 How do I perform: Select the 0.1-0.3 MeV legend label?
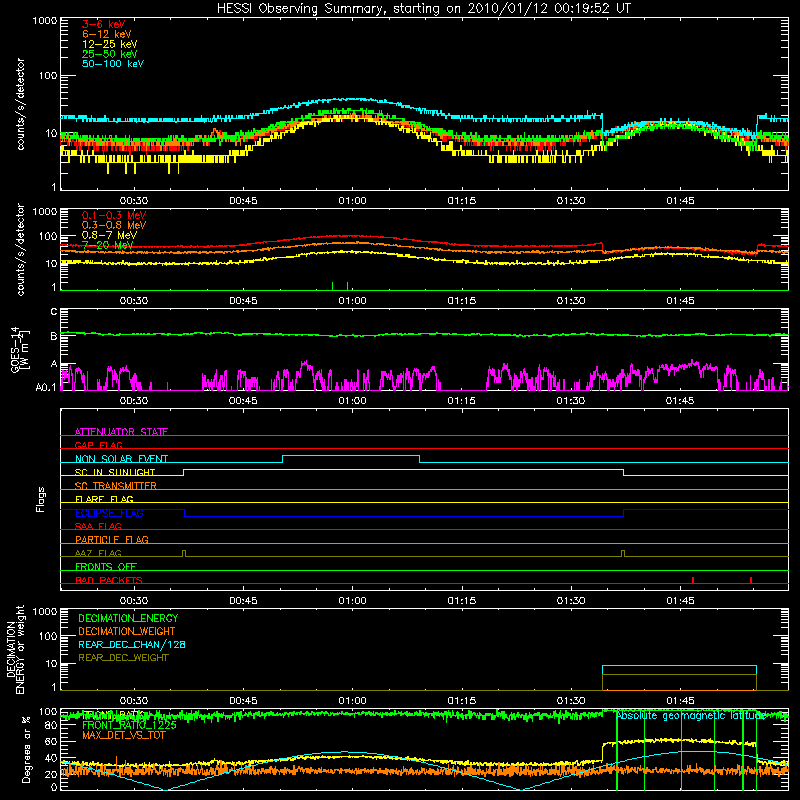coord(114,215)
